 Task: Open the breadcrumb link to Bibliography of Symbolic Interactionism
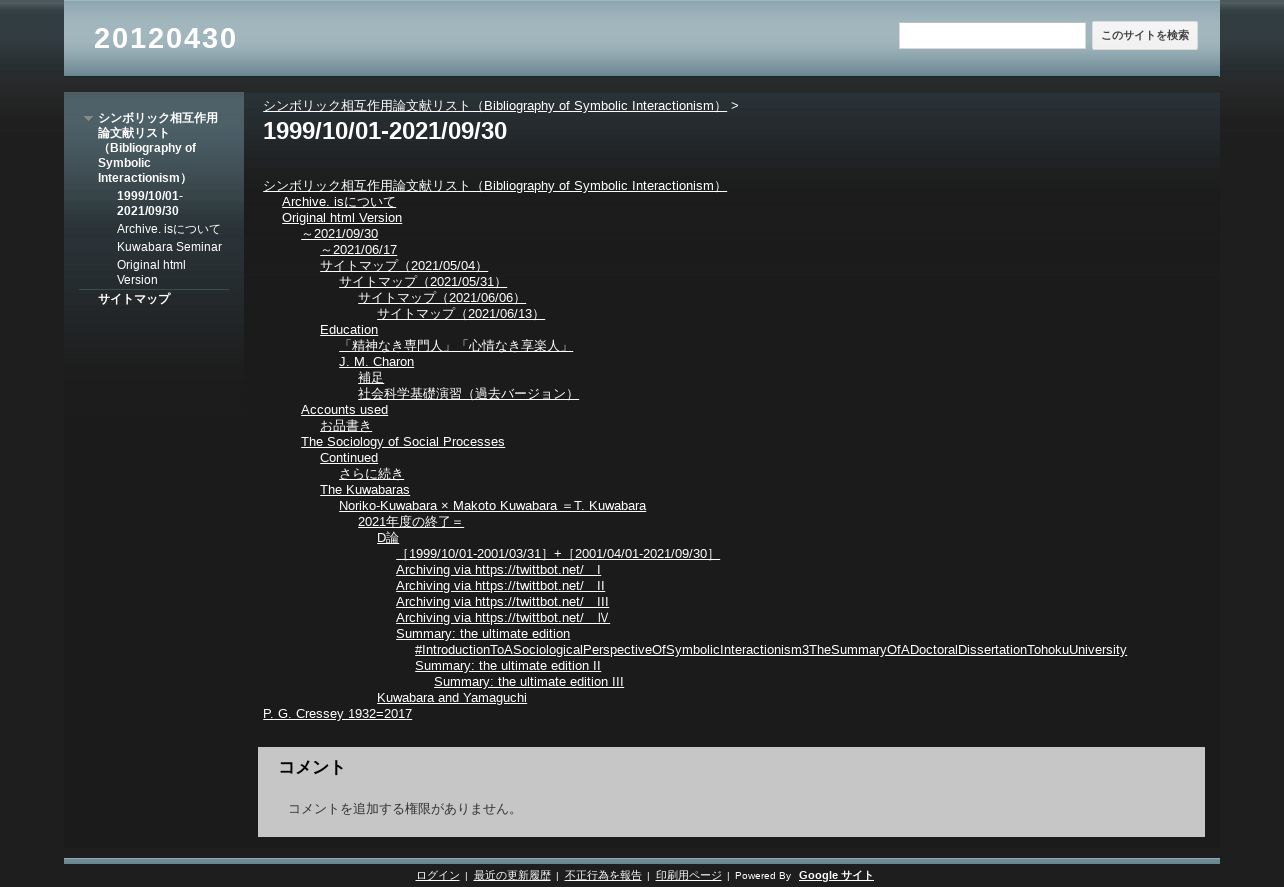coord(495,106)
